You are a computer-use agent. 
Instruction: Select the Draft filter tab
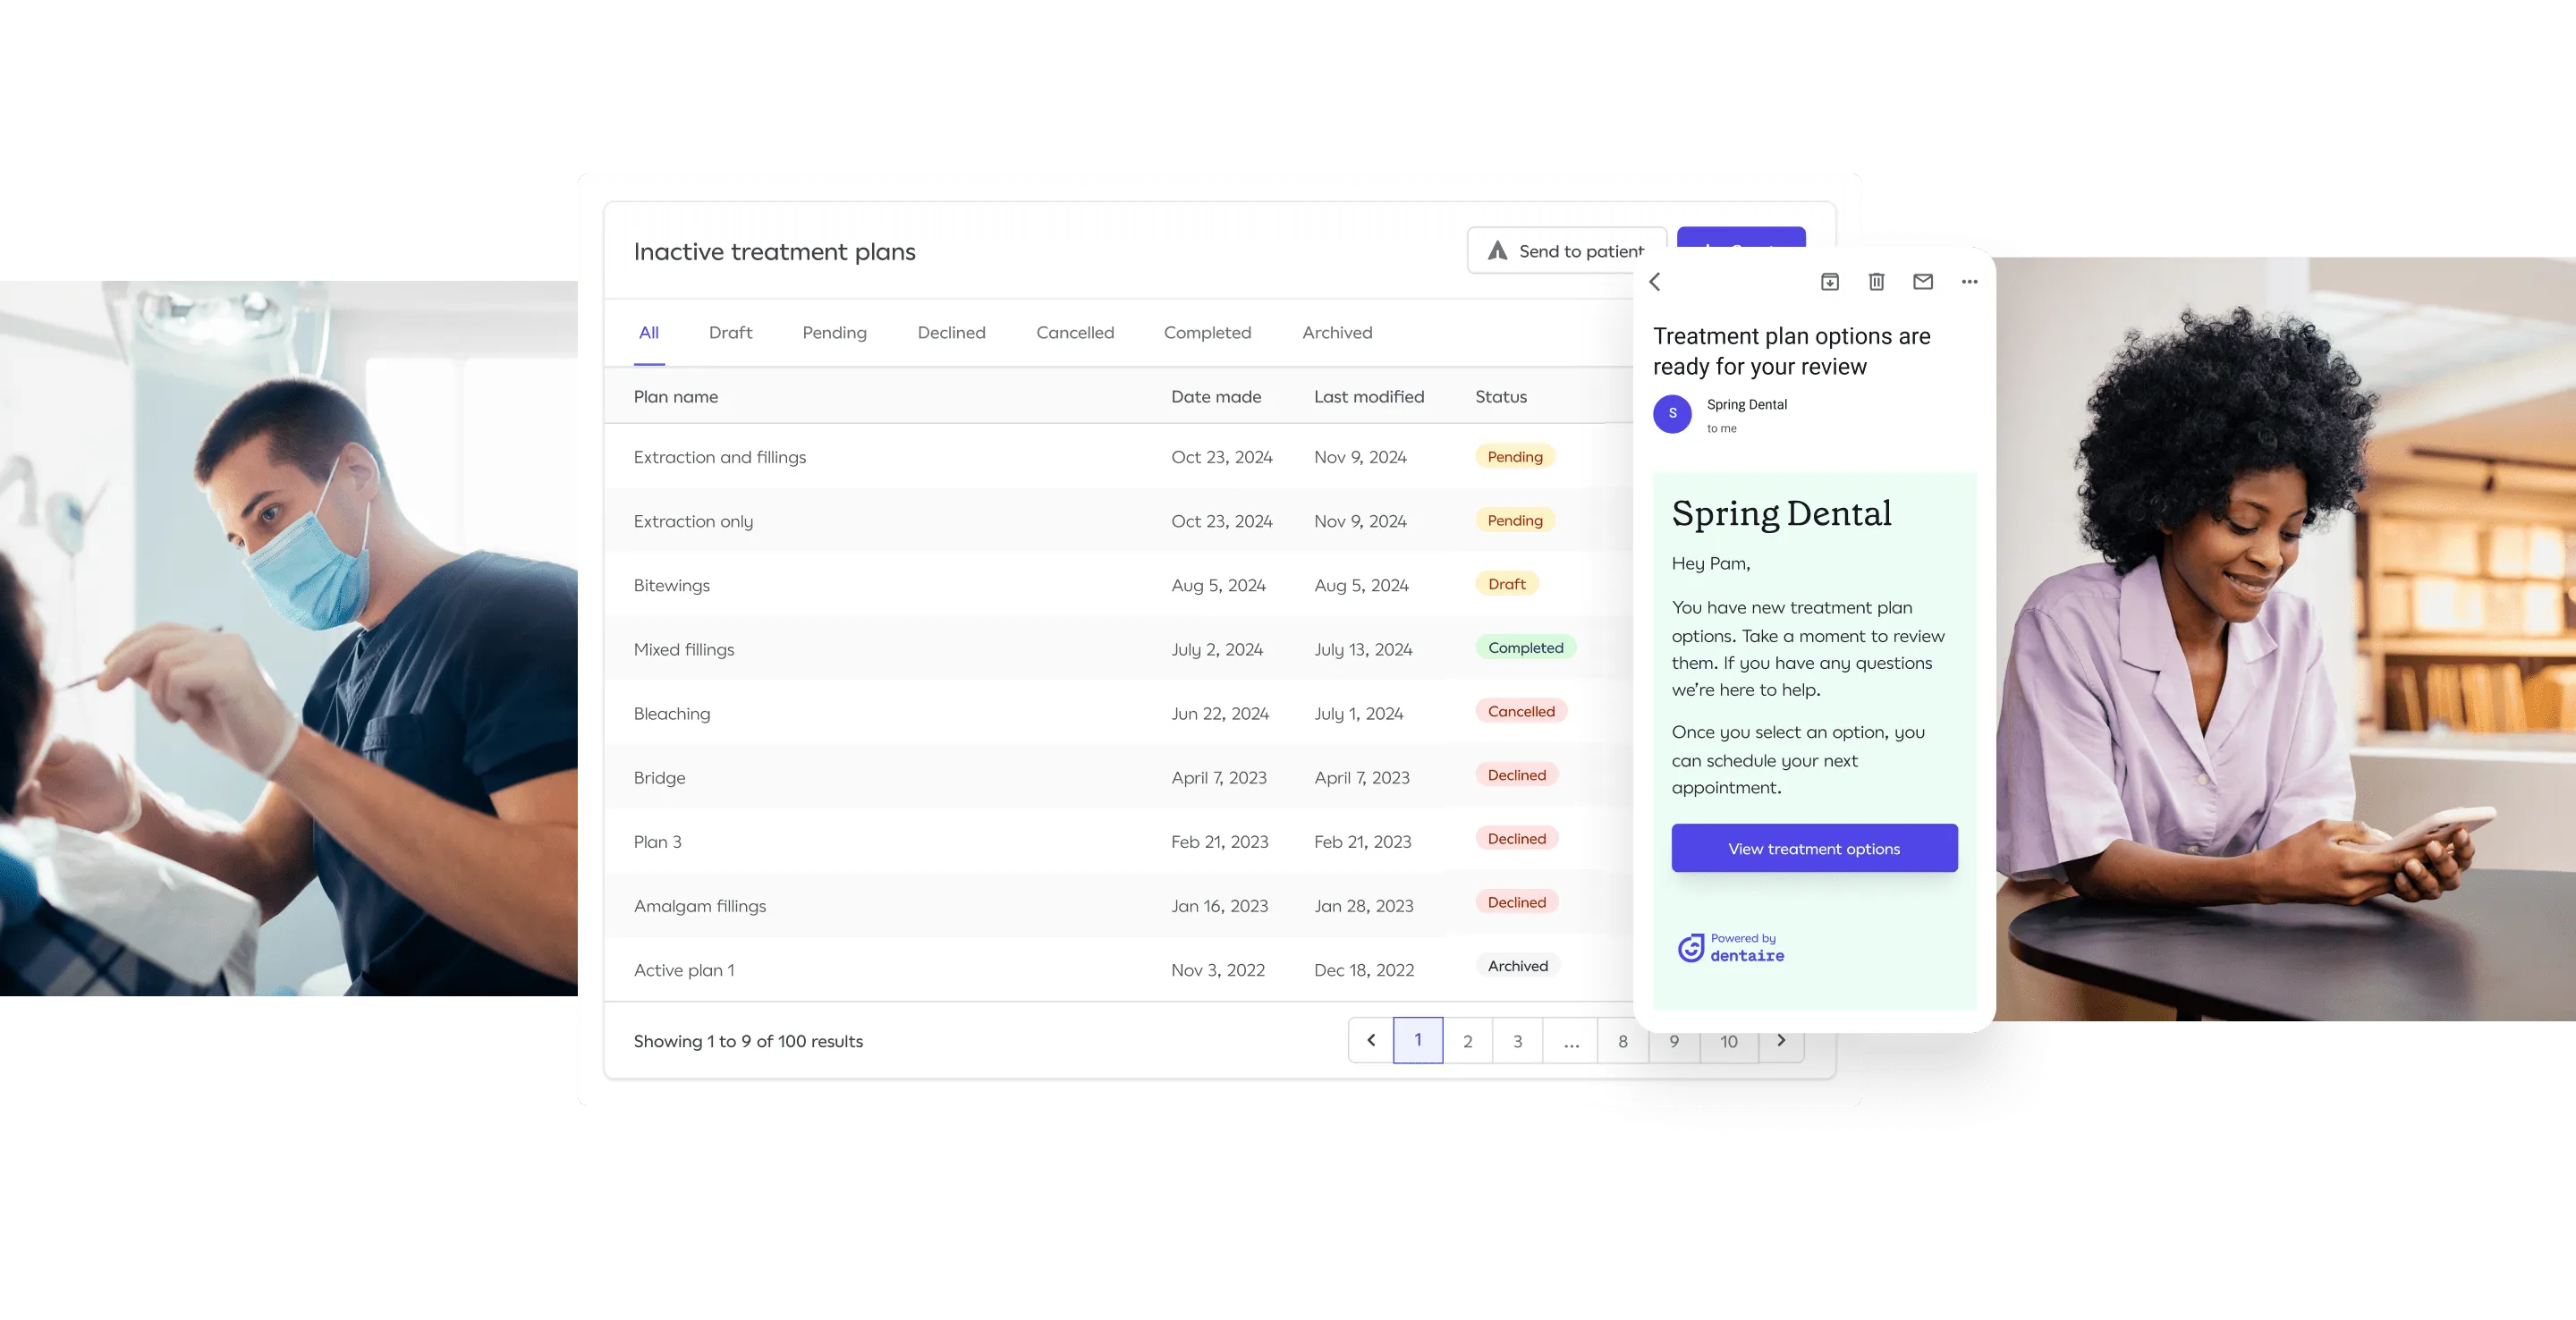(x=730, y=332)
